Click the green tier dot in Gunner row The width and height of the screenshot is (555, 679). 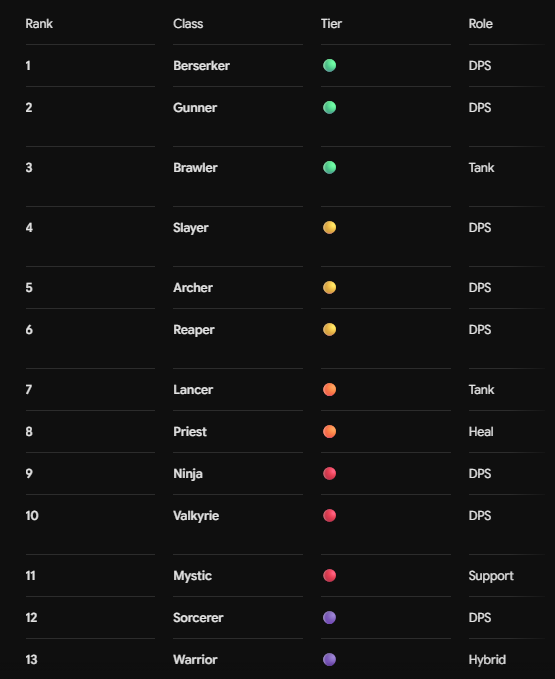(x=329, y=107)
